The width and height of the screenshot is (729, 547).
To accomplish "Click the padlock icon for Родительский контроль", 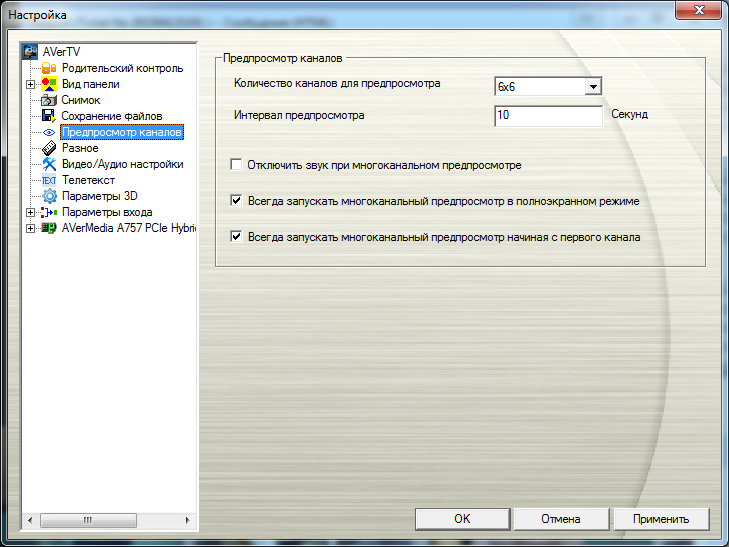I will 49,68.
